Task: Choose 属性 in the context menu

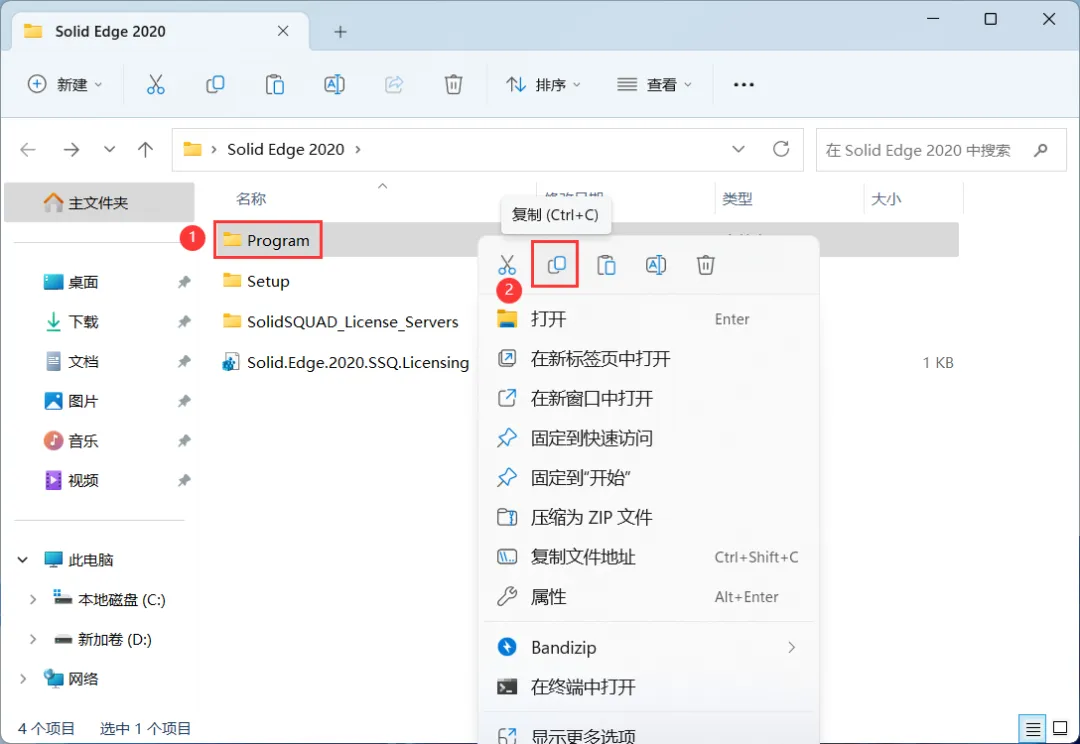Action: coord(649,597)
